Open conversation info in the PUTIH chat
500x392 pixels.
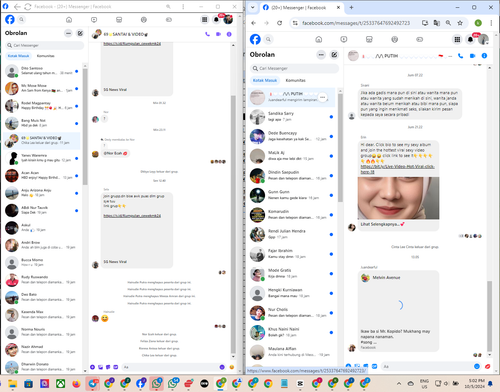(484, 56)
